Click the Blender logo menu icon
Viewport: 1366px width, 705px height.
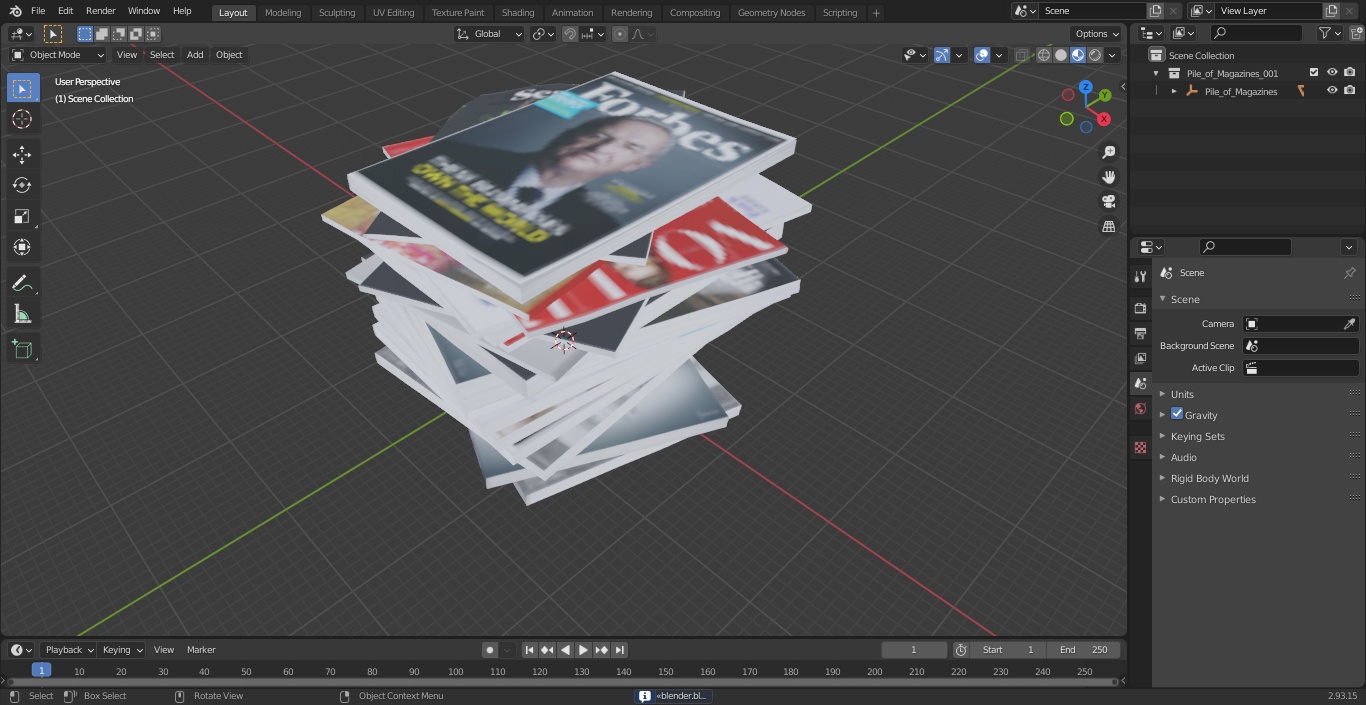click(15, 11)
